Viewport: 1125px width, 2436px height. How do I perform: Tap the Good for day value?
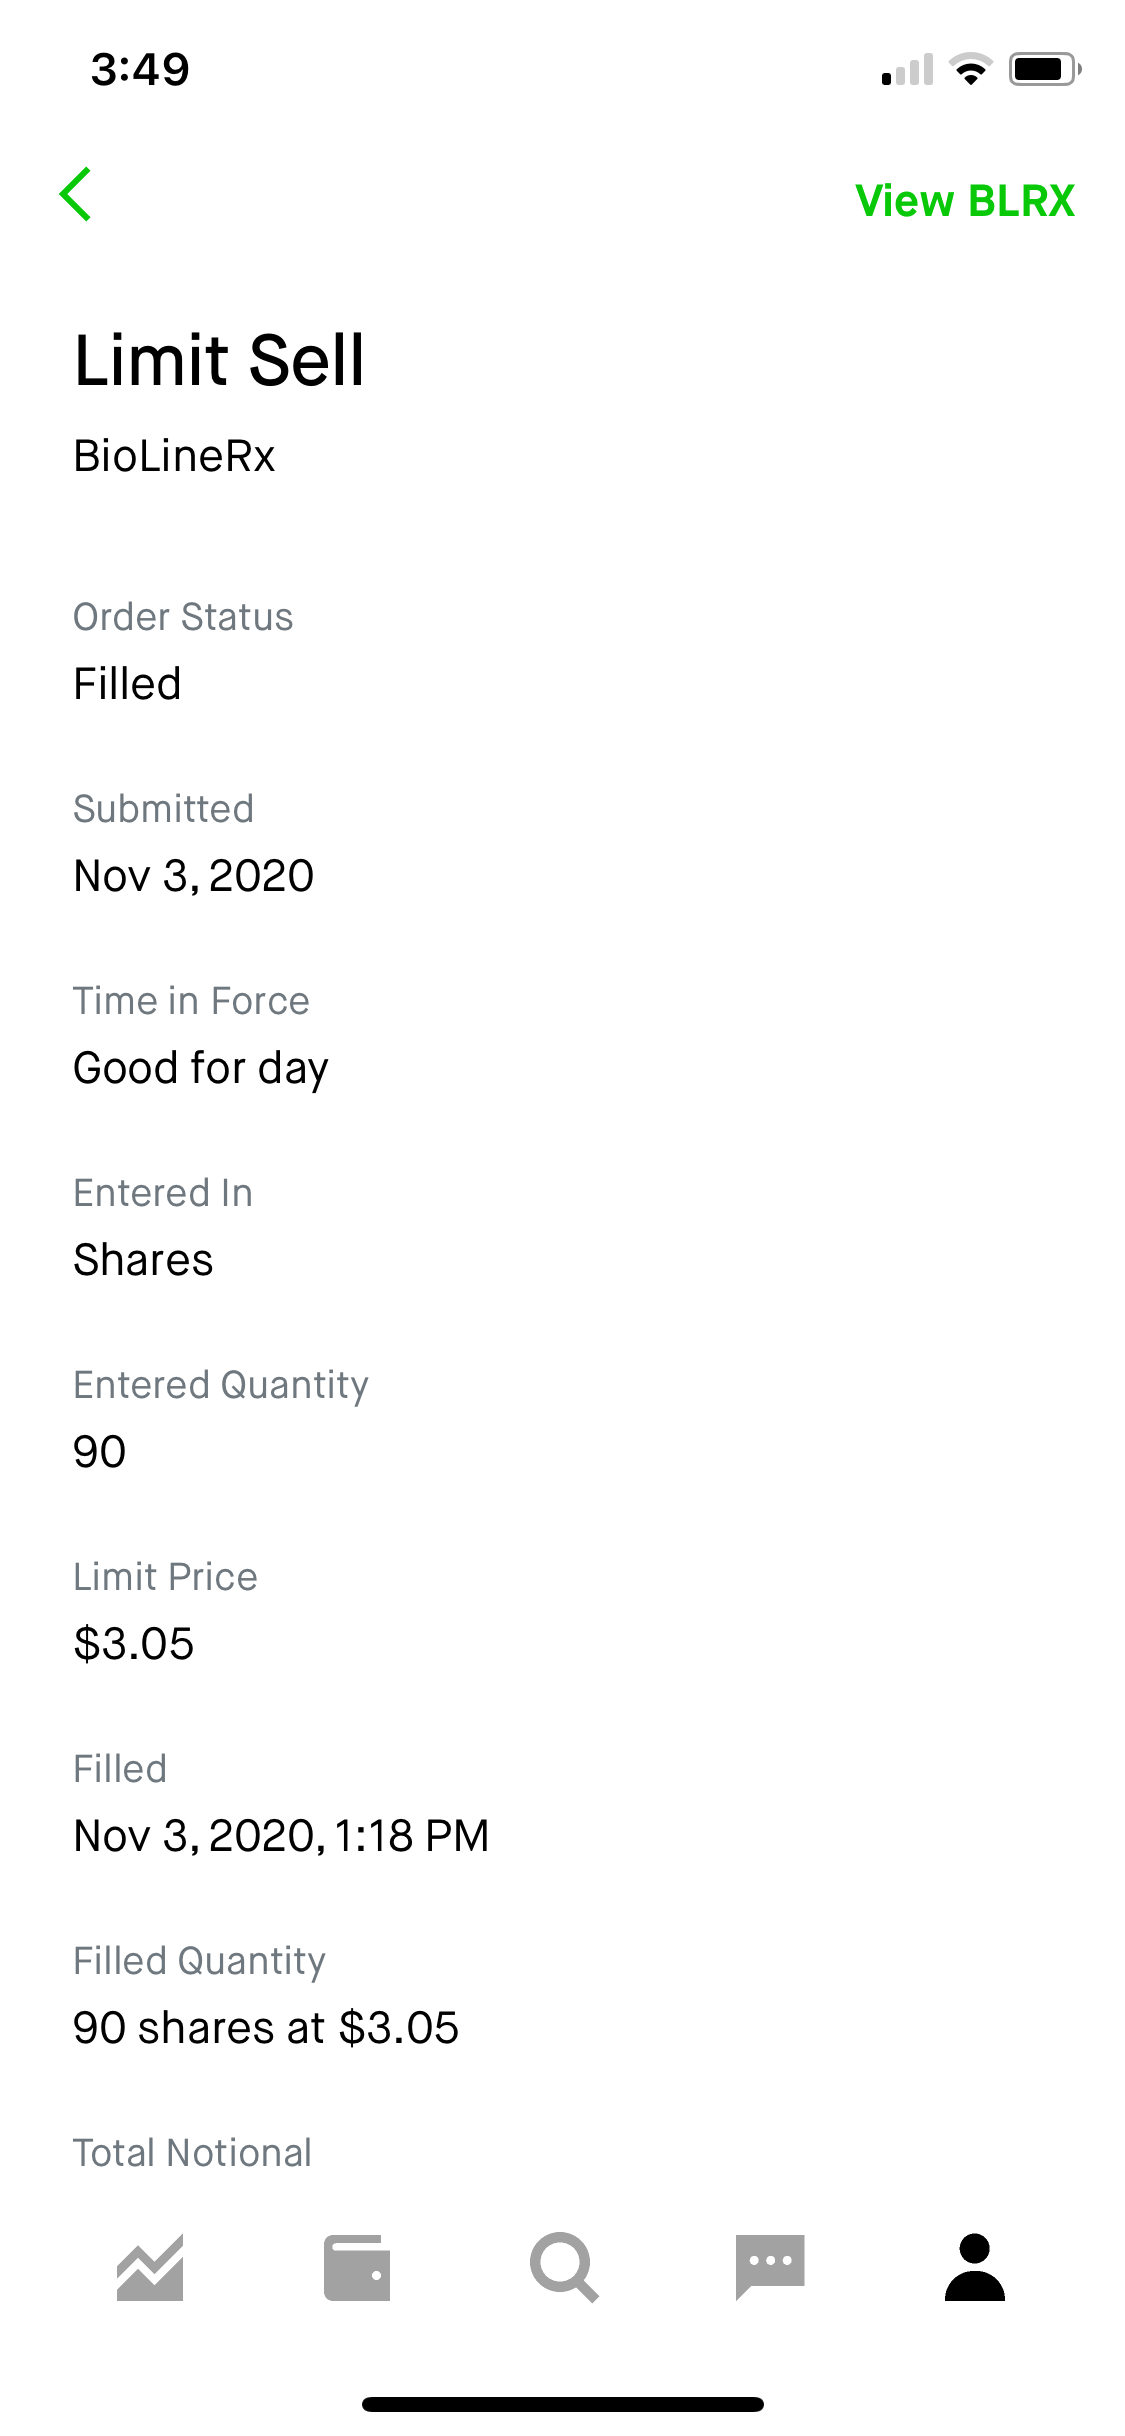pyautogui.click(x=201, y=1068)
